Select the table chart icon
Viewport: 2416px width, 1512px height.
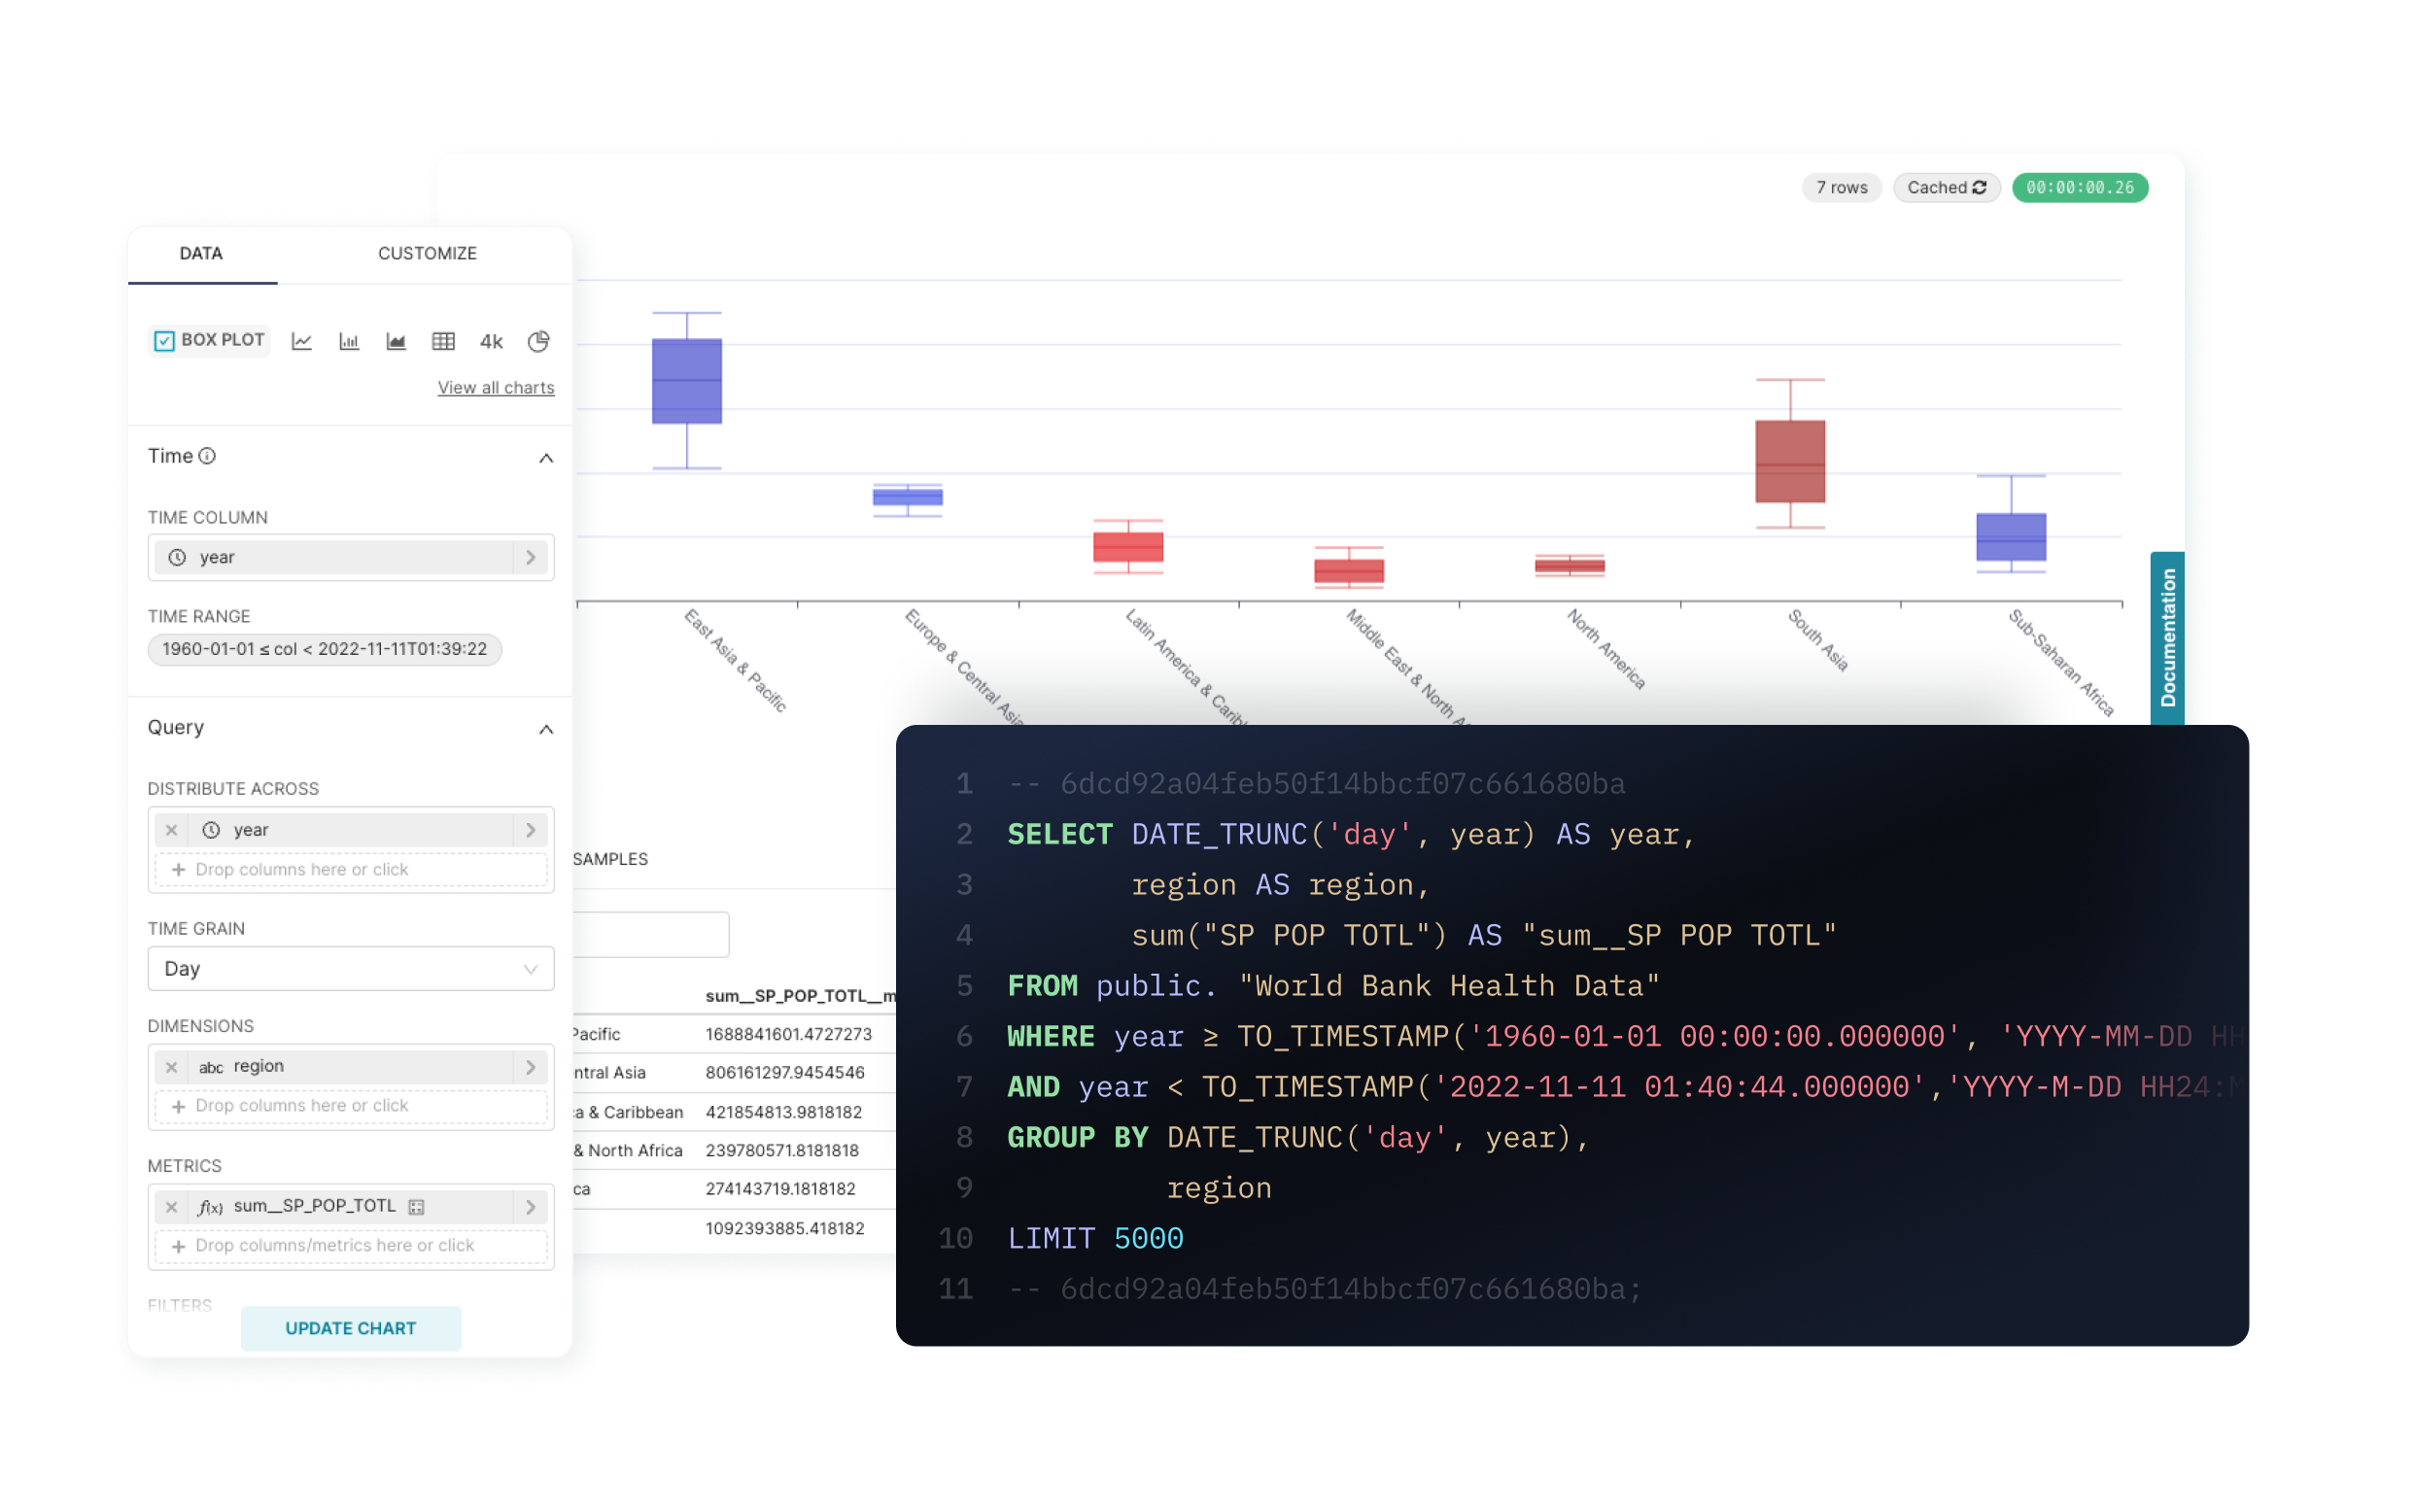443,341
